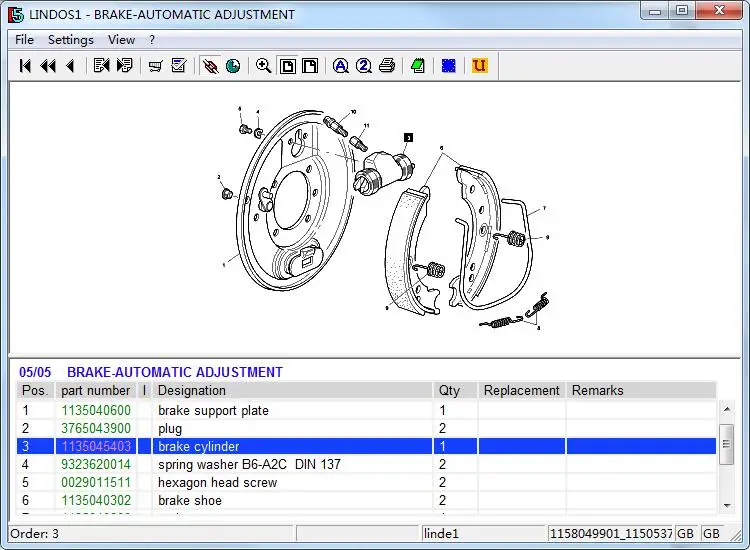Click callout 3 in the diagram
Viewport: 750px width, 550px height.
click(x=408, y=136)
